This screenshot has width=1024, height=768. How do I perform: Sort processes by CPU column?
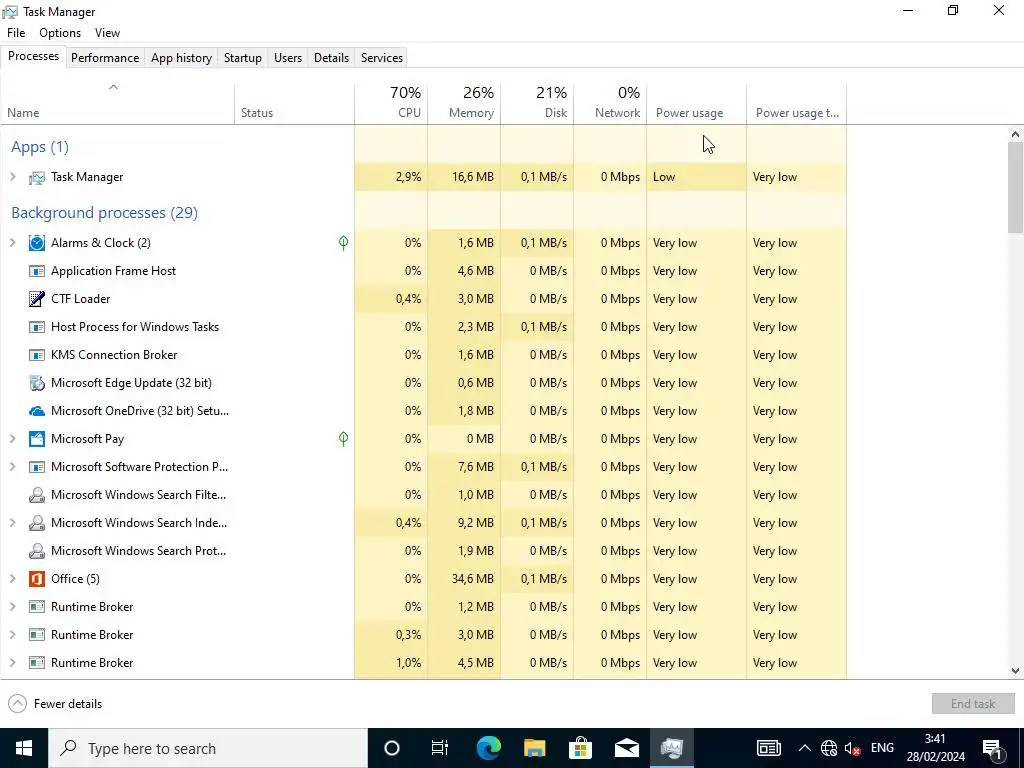(x=391, y=103)
